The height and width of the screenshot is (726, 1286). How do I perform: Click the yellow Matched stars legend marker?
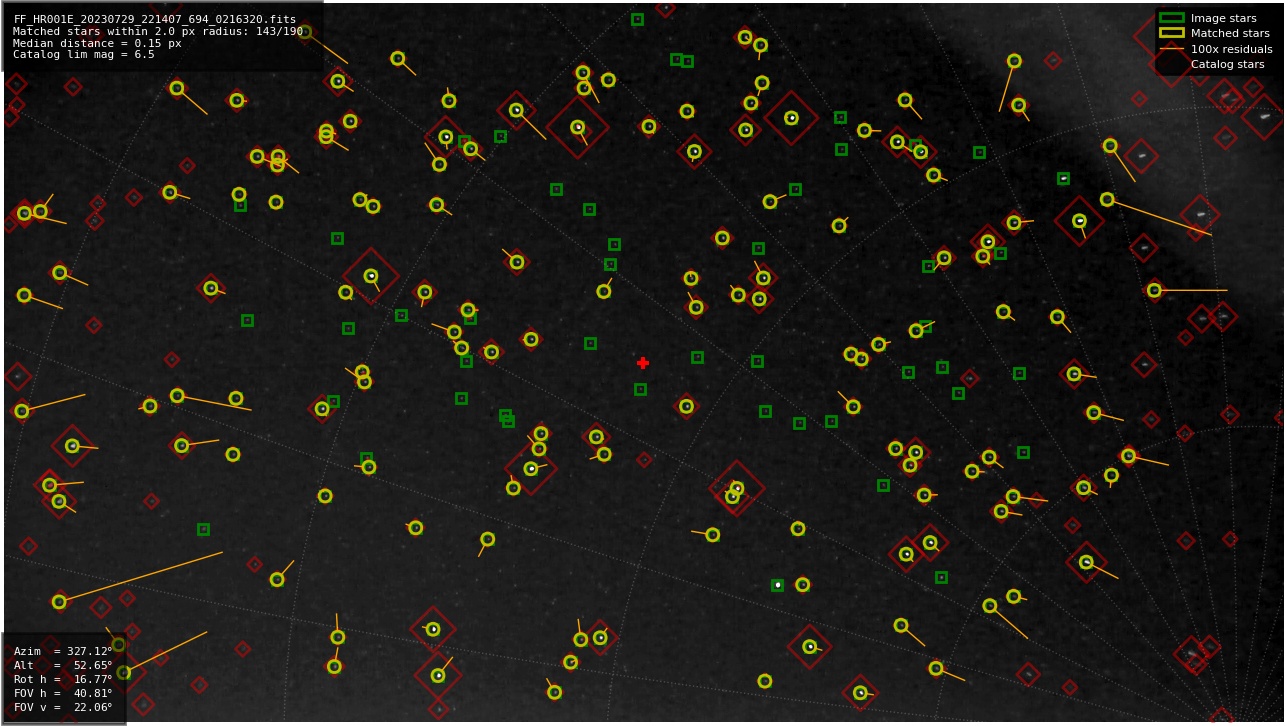point(1171,33)
